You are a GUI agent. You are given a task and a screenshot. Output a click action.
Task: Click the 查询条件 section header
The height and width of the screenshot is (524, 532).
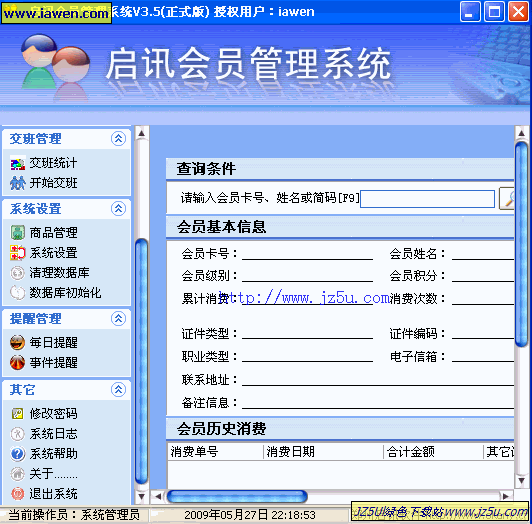340,169
